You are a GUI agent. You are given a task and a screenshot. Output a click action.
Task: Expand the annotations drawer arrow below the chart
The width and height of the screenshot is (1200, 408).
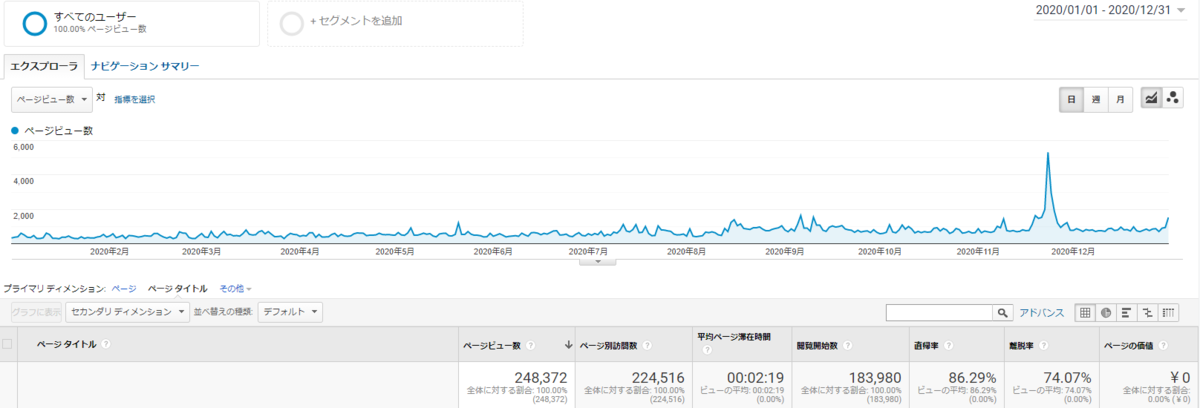(598, 262)
